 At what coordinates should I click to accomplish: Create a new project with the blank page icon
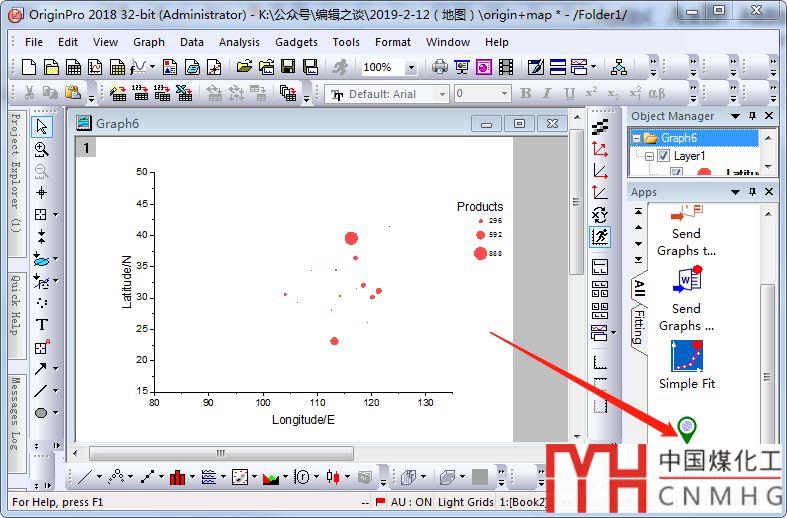(x=29, y=68)
